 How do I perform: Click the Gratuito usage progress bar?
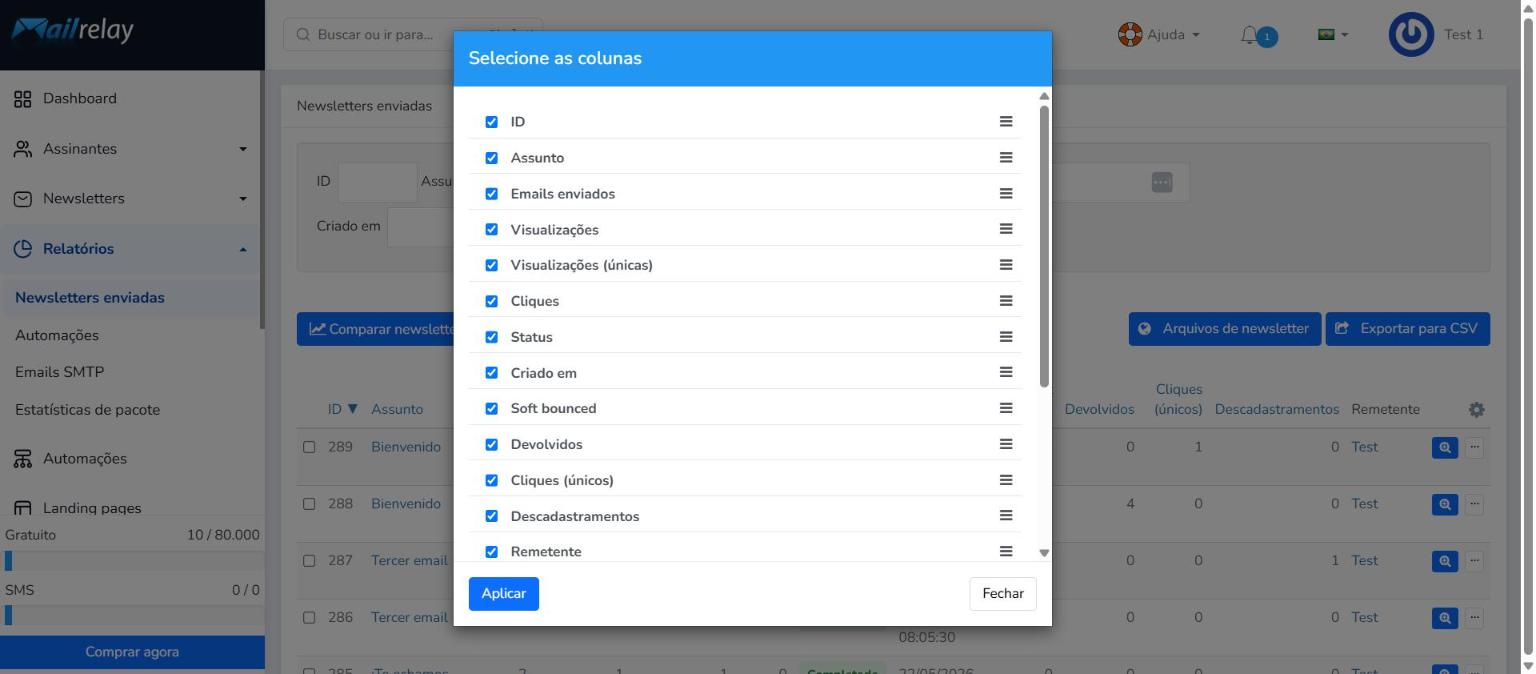[132, 561]
